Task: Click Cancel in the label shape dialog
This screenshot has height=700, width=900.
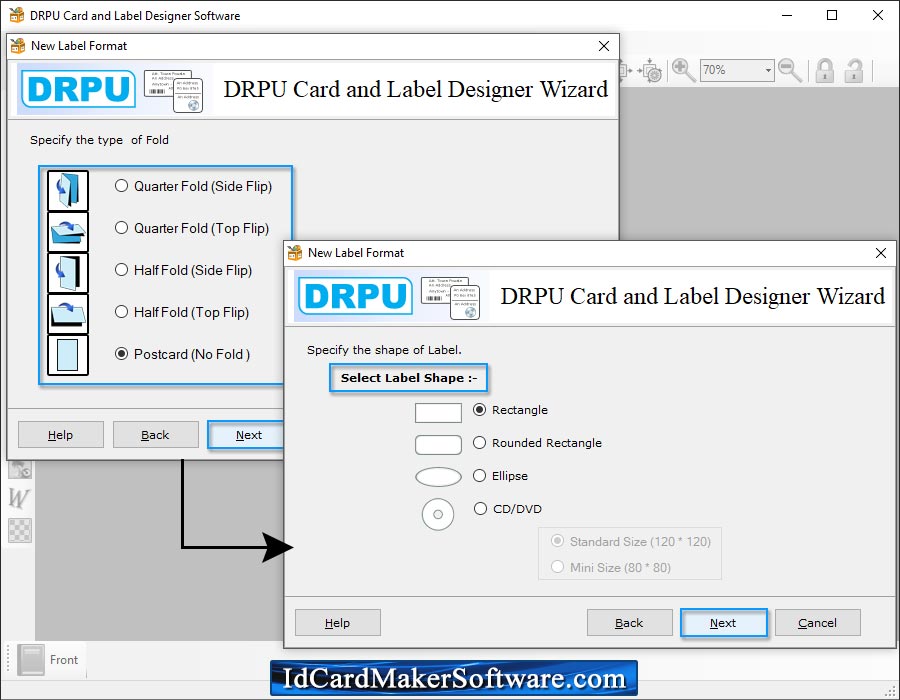Action: [x=817, y=623]
